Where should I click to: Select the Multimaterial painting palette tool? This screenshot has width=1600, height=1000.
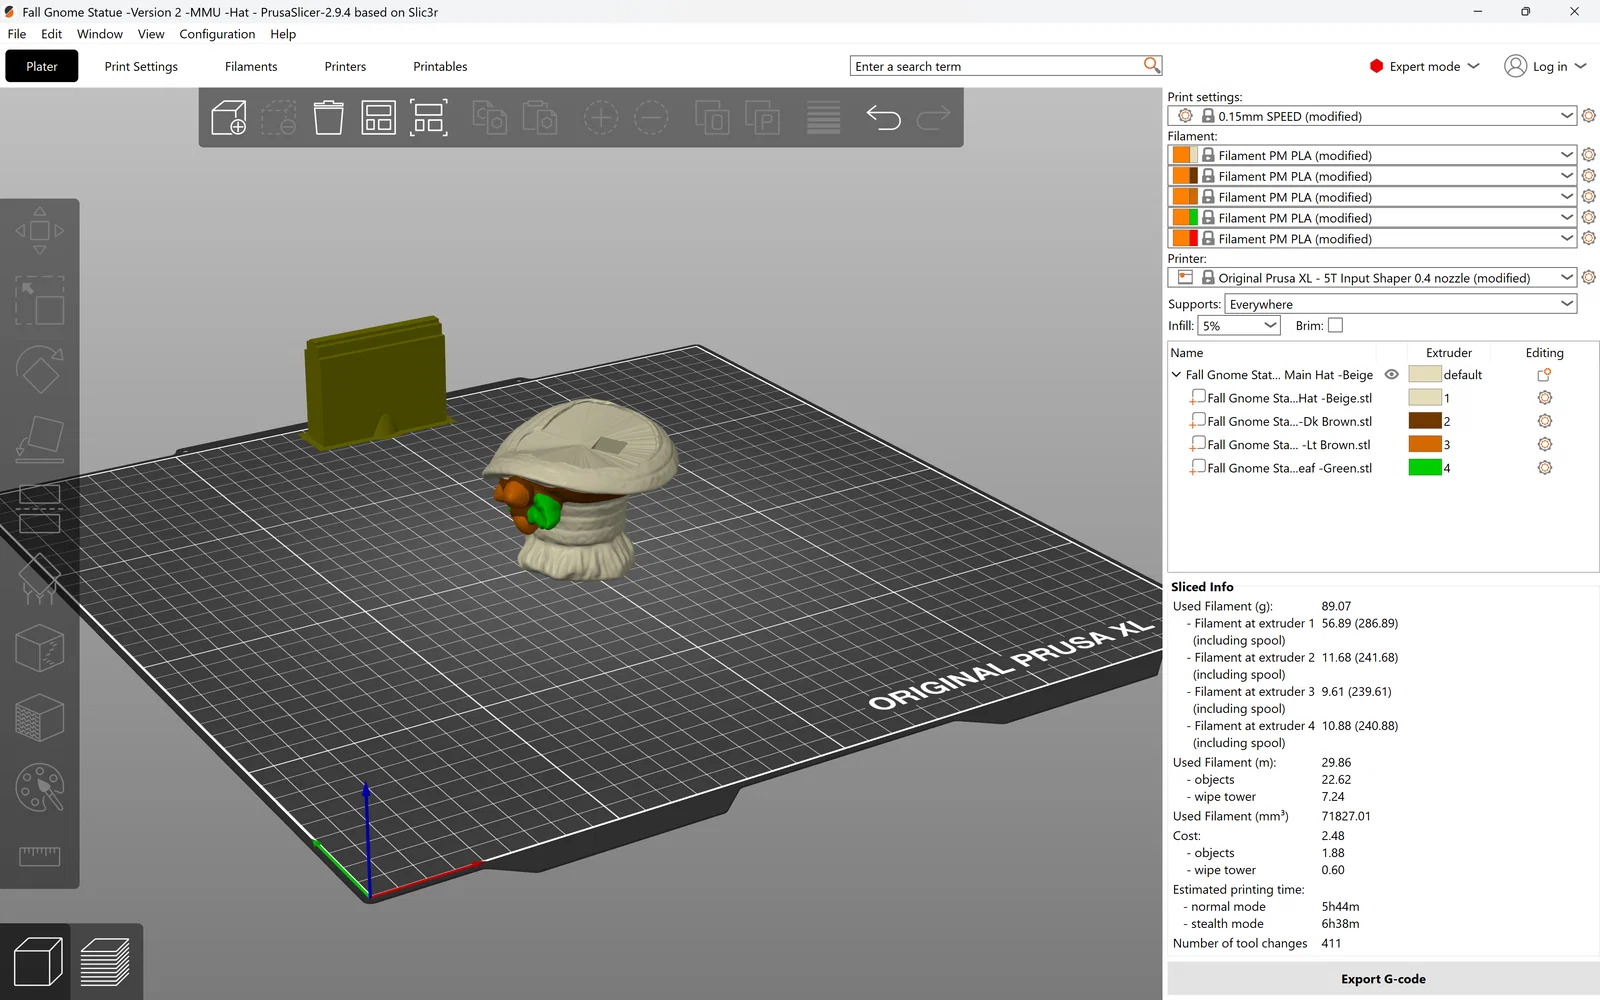[40, 788]
